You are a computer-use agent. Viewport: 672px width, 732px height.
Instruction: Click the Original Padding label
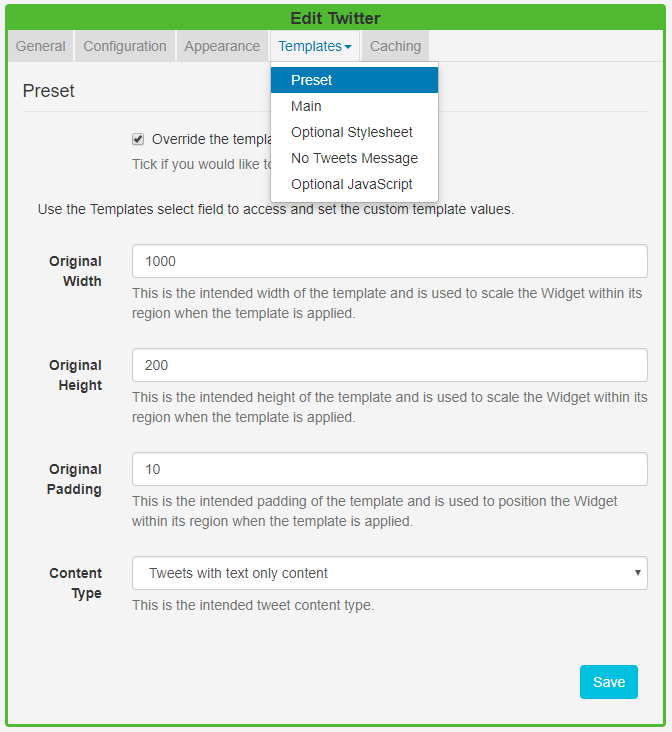coord(75,479)
